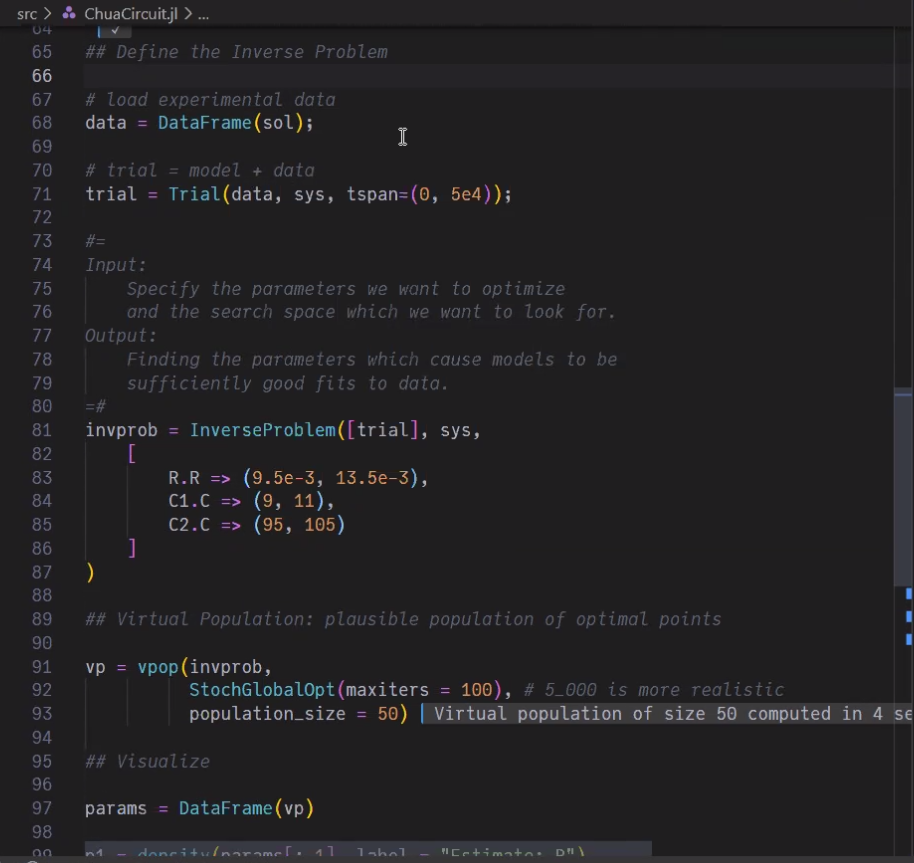Click the '13.5e-3' upper bound value
This screenshot has width=914, height=863.
click(x=372, y=478)
